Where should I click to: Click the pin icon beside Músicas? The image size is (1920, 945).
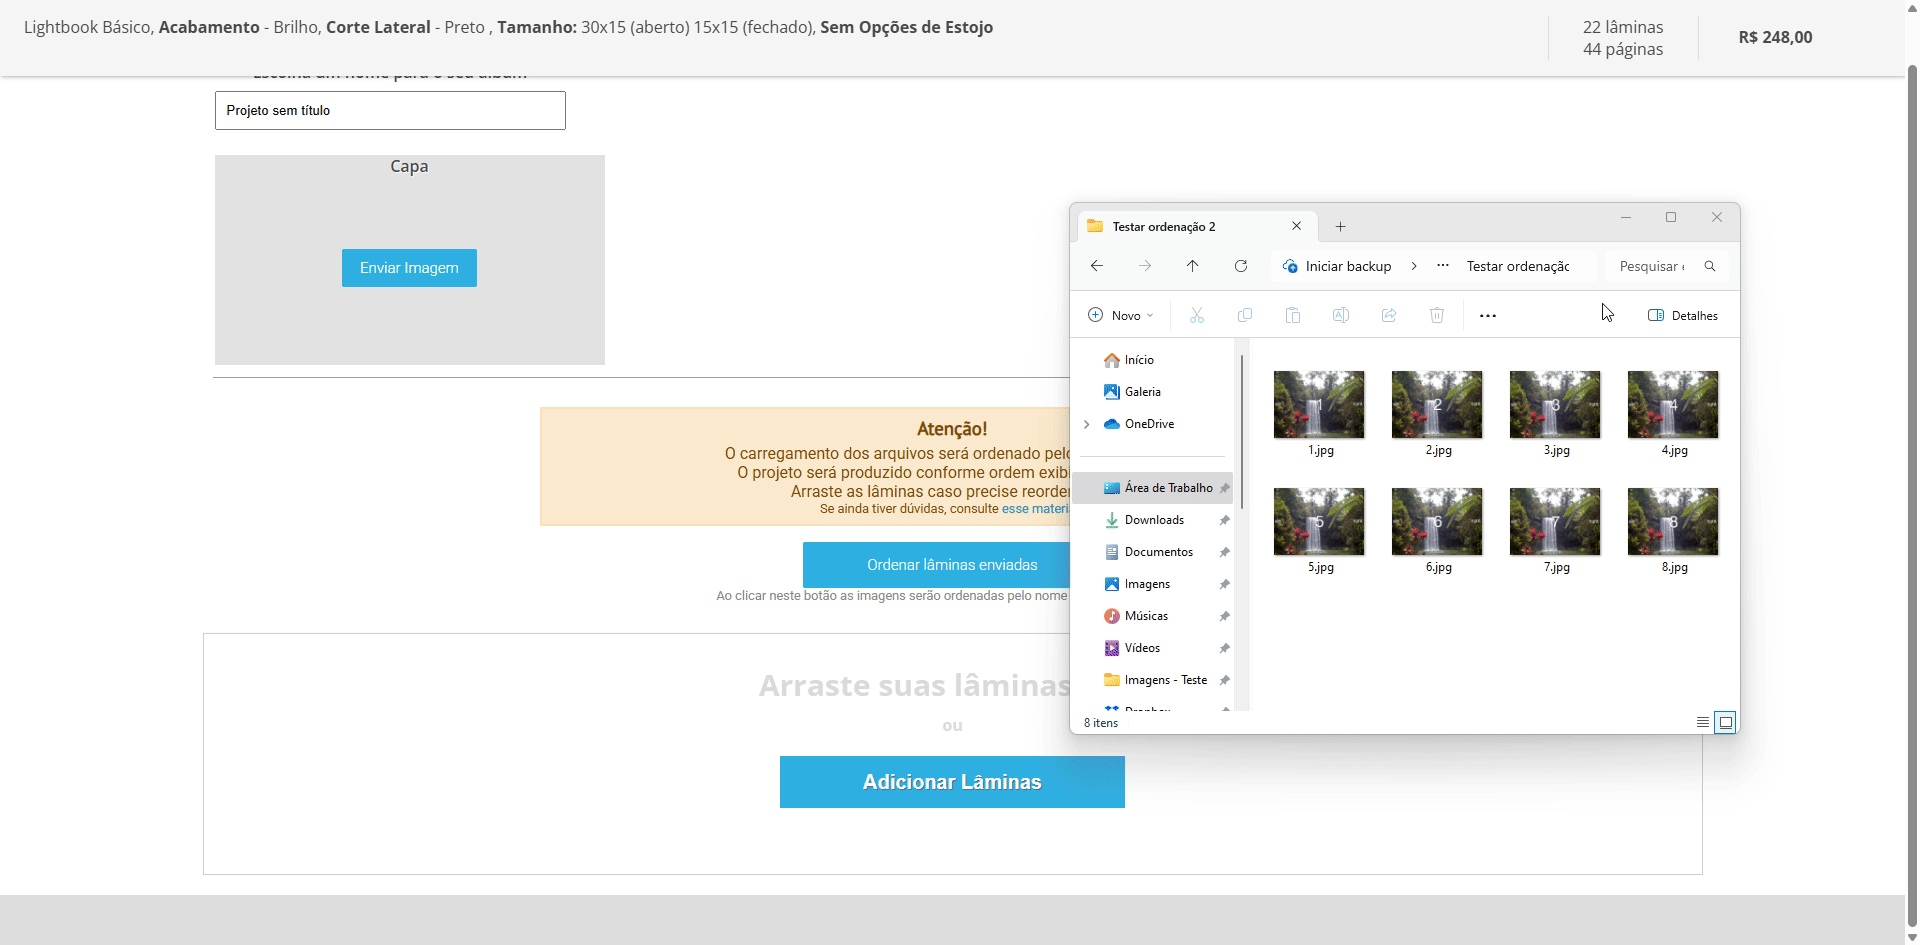[1224, 616]
